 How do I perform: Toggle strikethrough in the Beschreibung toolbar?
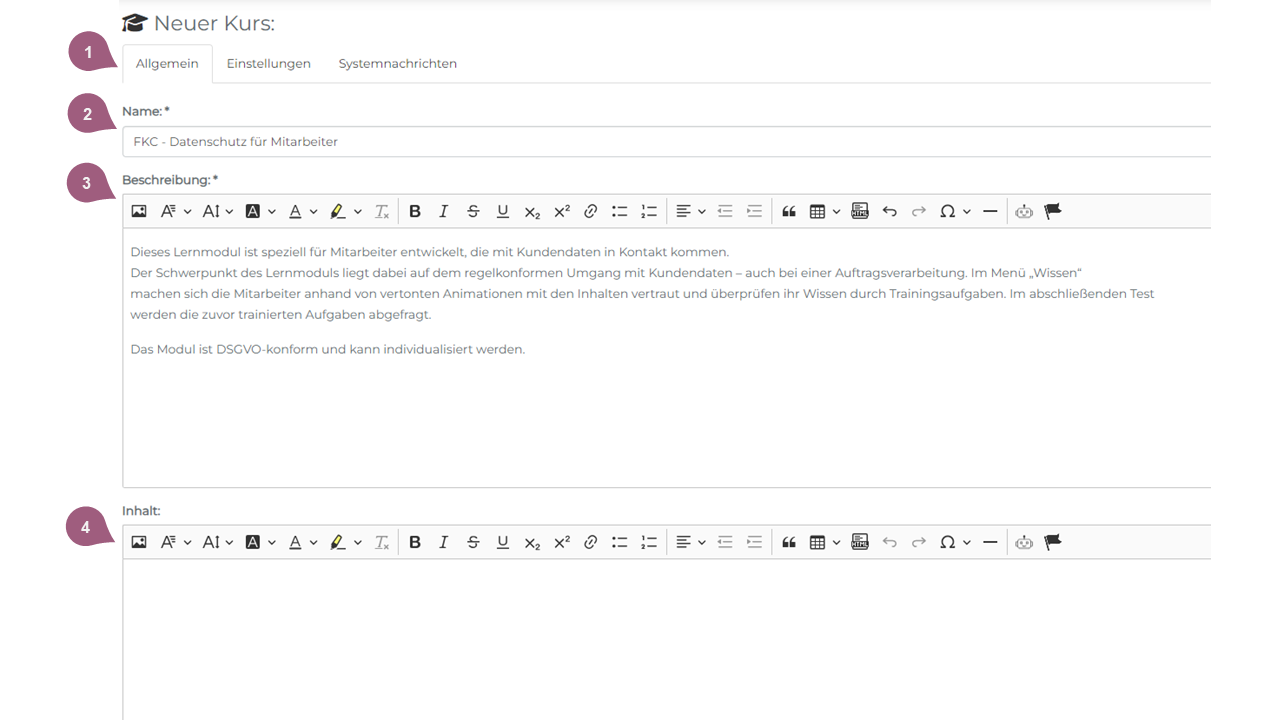pyautogui.click(x=473, y=211)
